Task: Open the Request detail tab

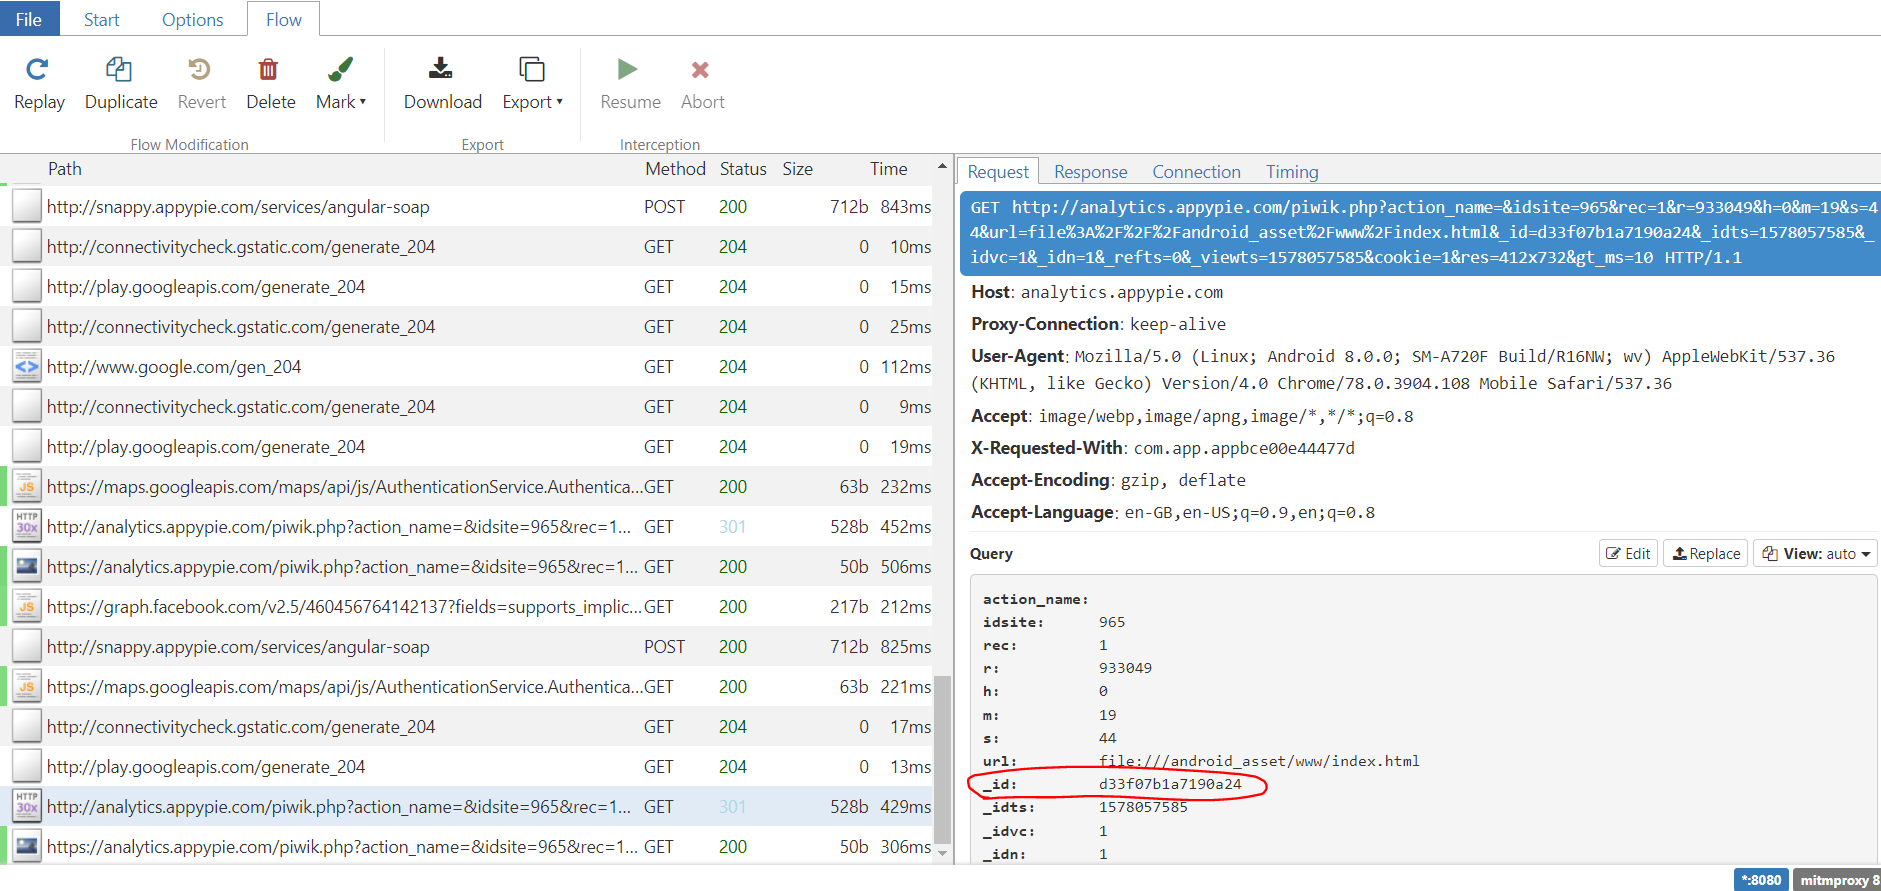Action: [x=998, y=172]
